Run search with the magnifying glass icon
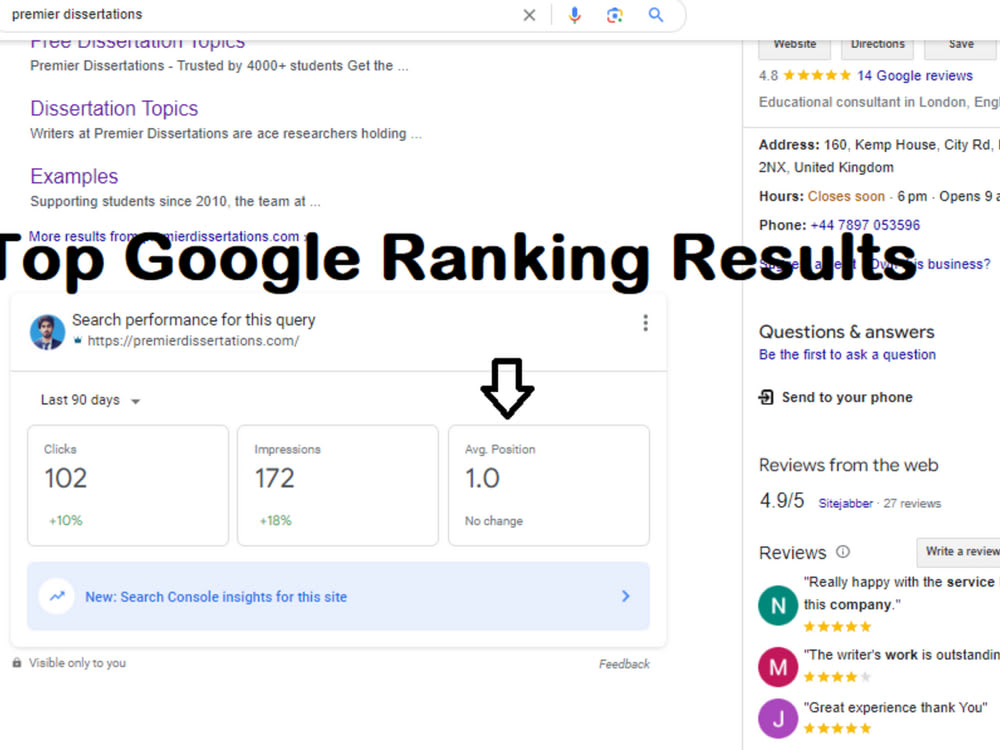1000x750 pixels. [656, 15]
